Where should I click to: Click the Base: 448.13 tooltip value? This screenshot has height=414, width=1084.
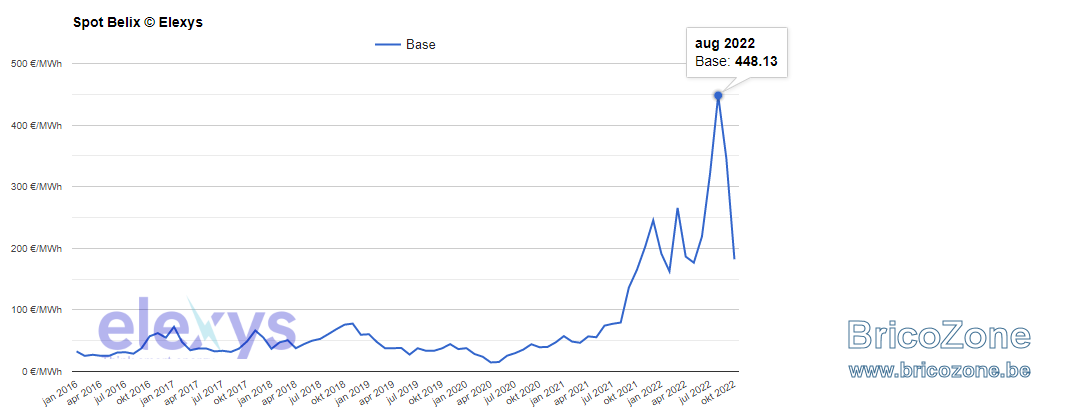point(736,62)
